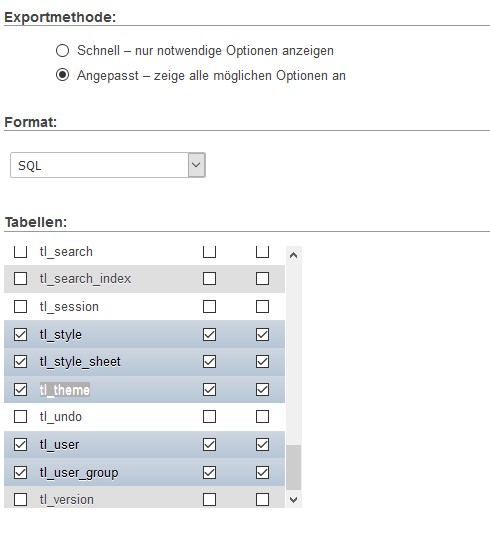Toggle last column checkbox for tl_search_index
The height and width of the screenshot is (535, 490).
(x=262, y=279)
